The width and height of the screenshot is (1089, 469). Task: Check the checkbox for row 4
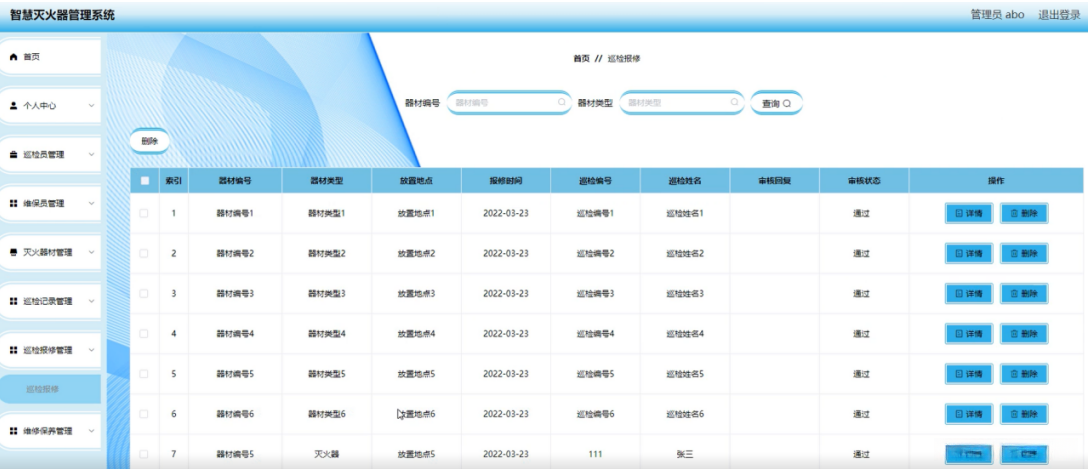click(144, 334)
